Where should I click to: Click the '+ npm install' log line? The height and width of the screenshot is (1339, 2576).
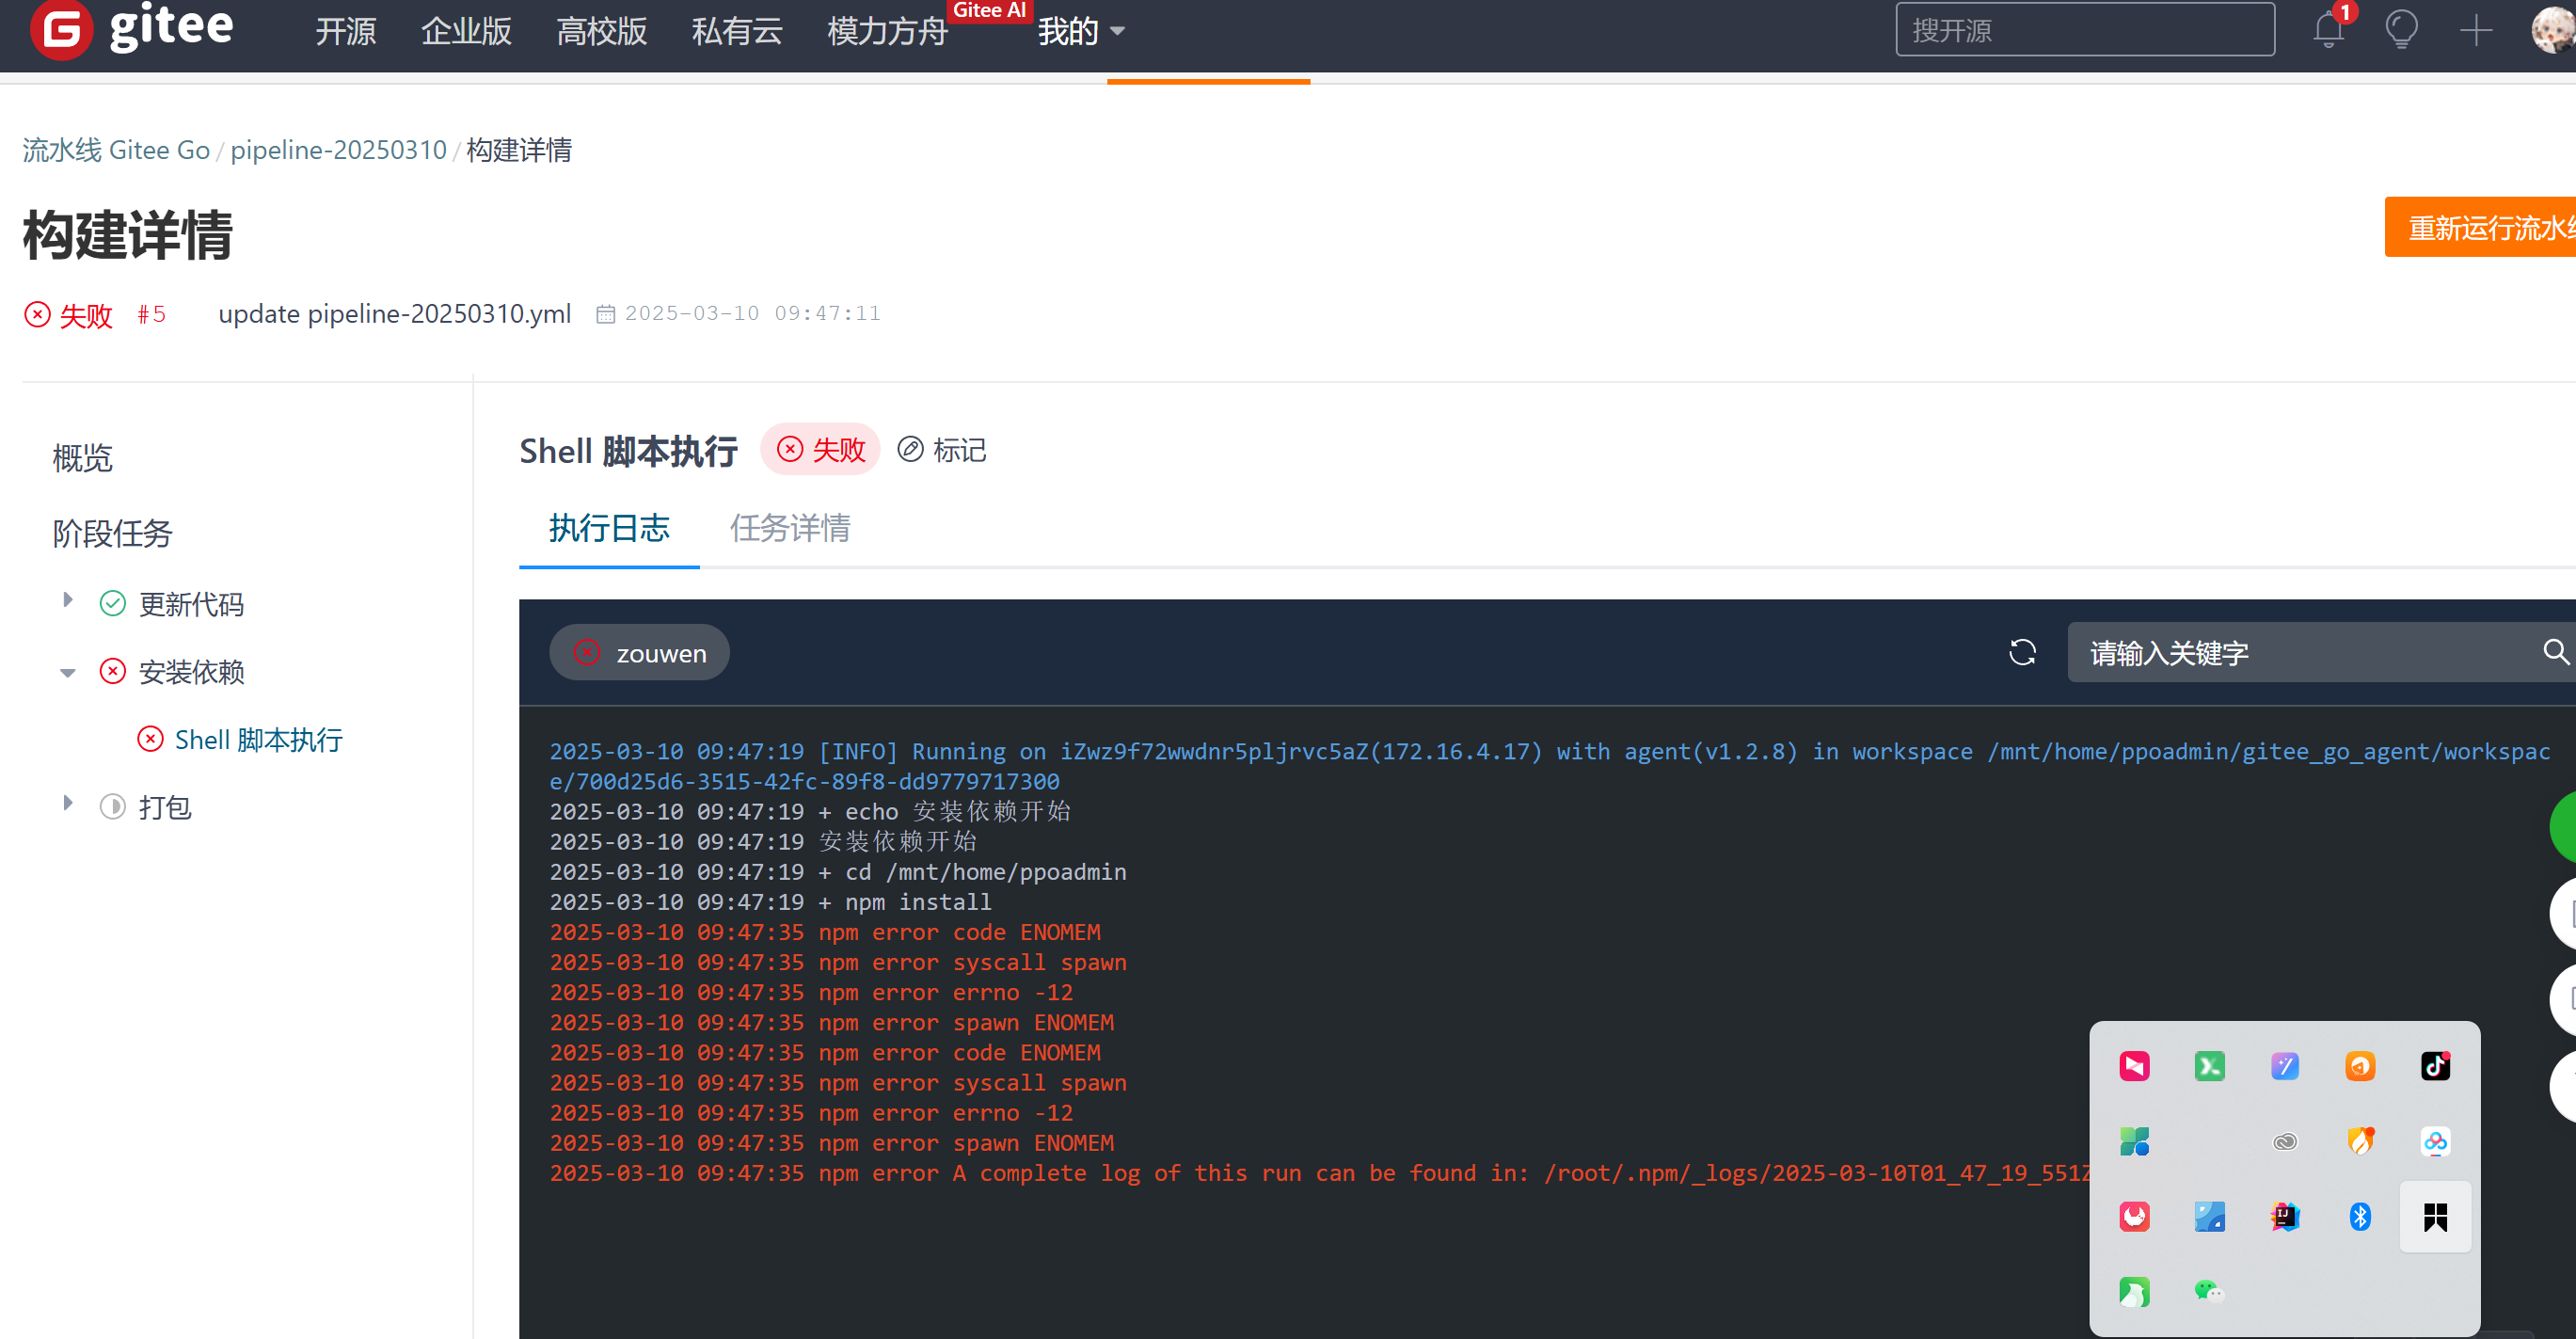770,902
